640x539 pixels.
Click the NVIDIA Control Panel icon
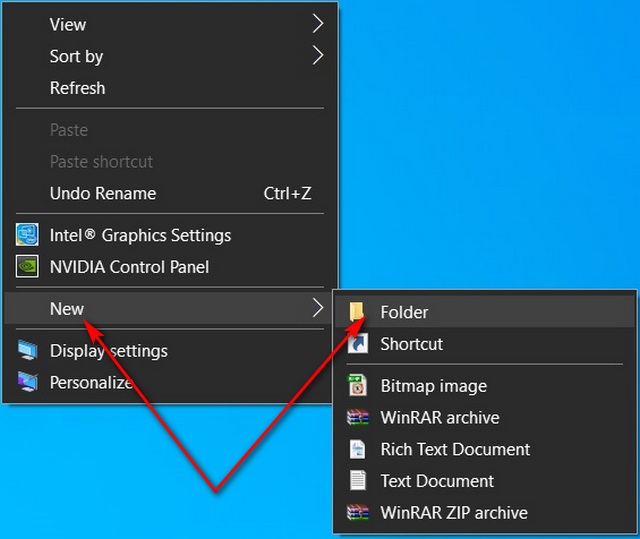tap(27, 266)
